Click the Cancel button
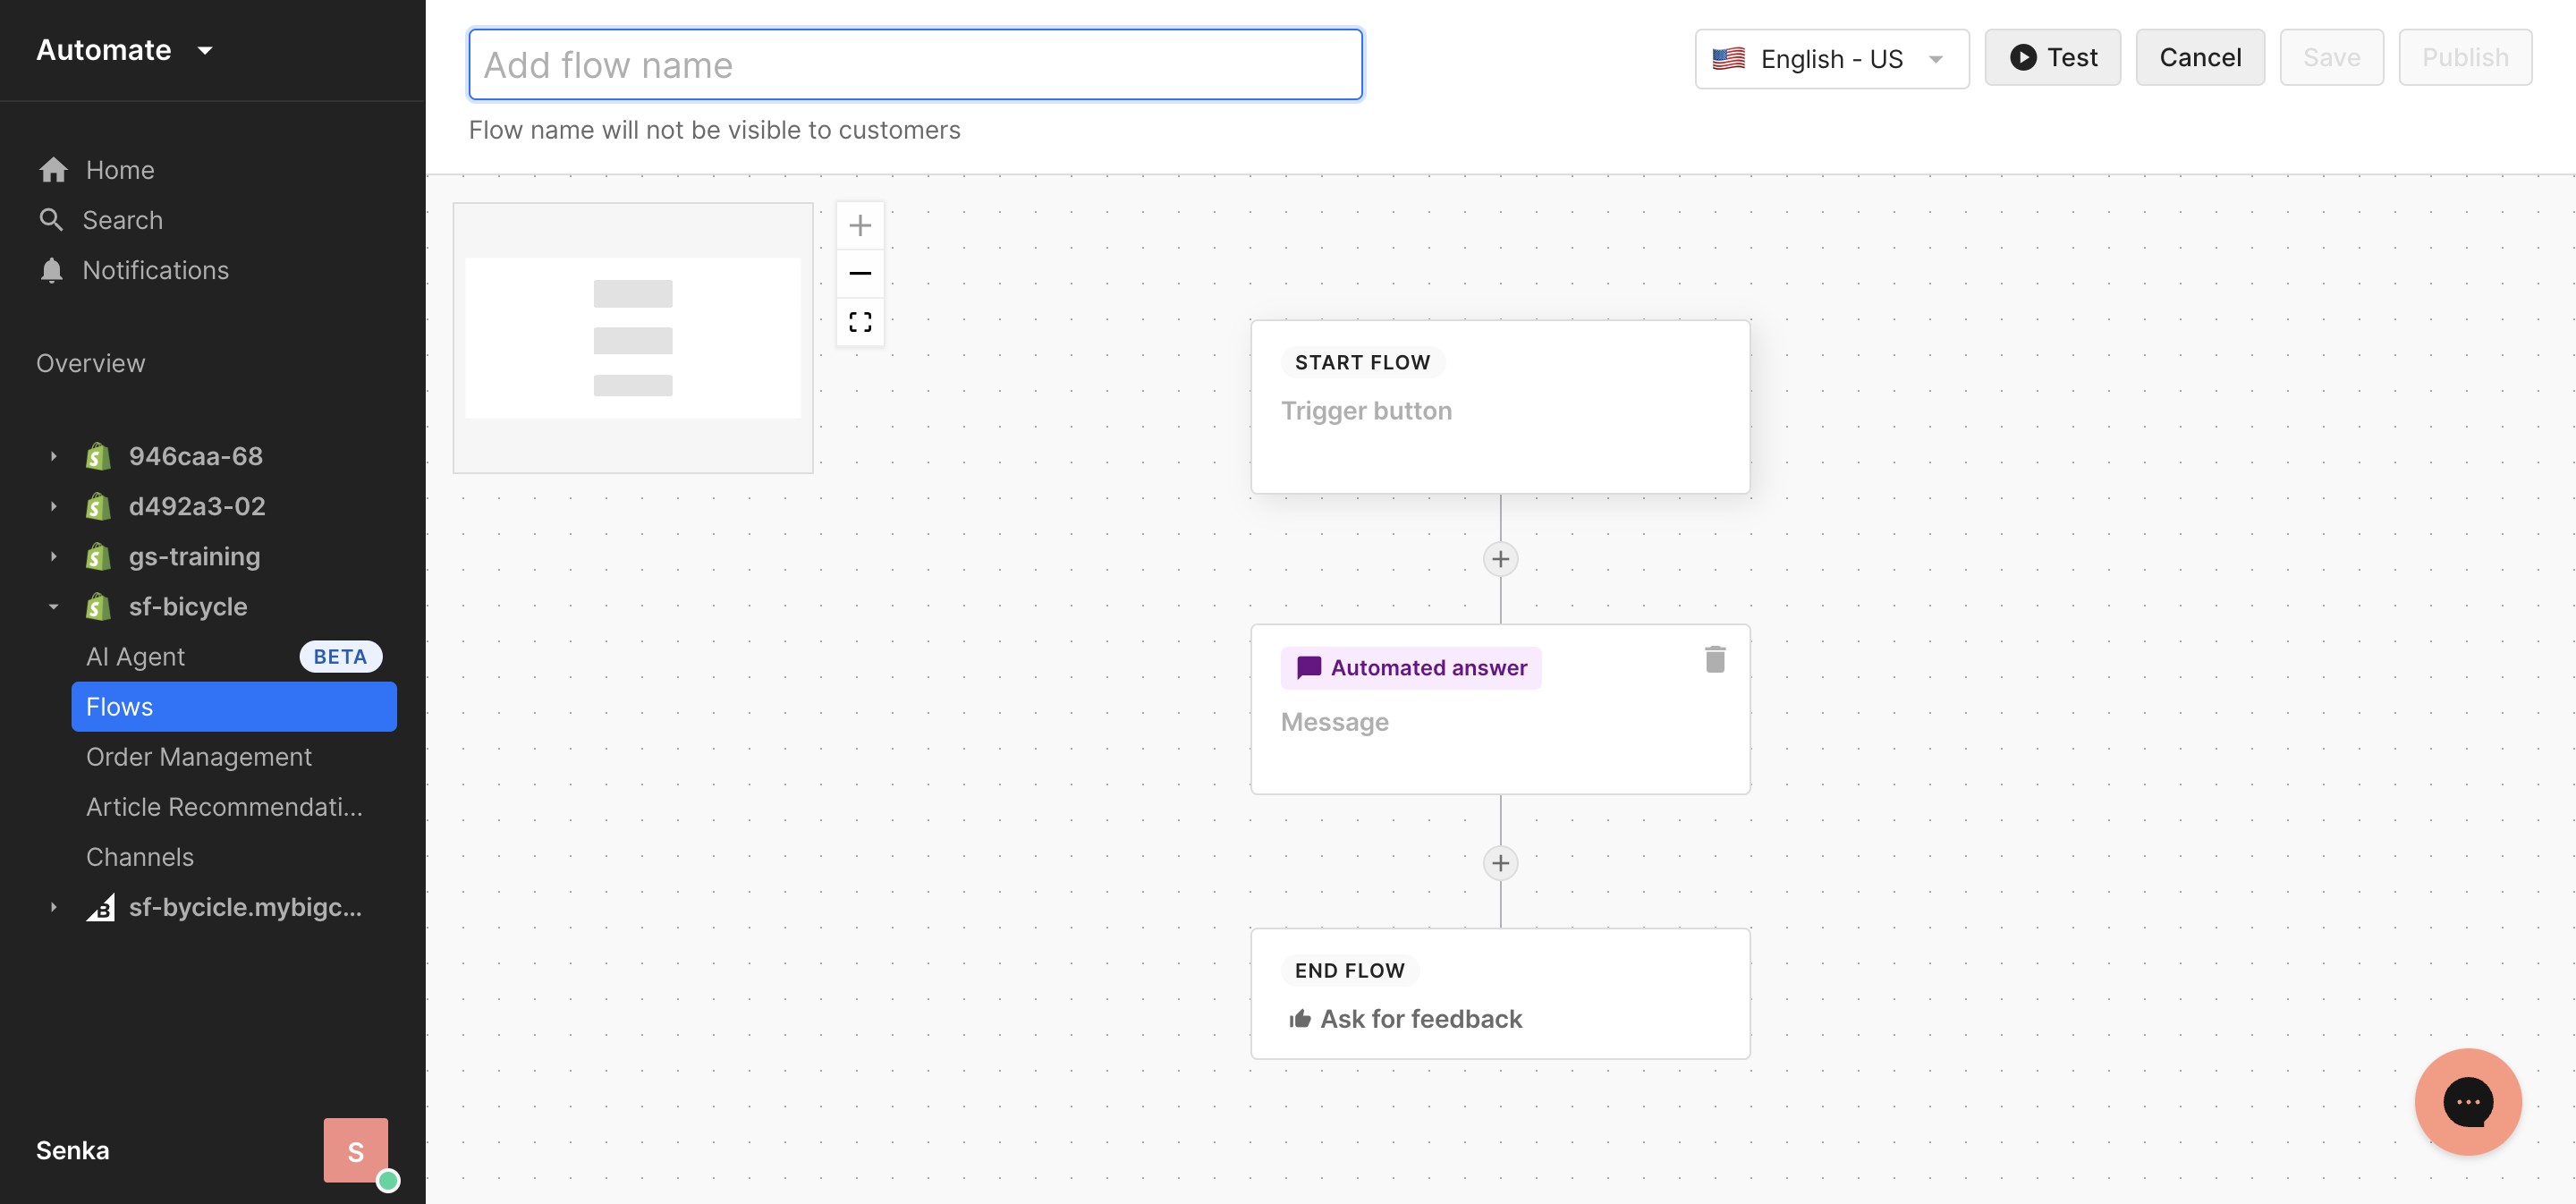 click(2199, 58)
